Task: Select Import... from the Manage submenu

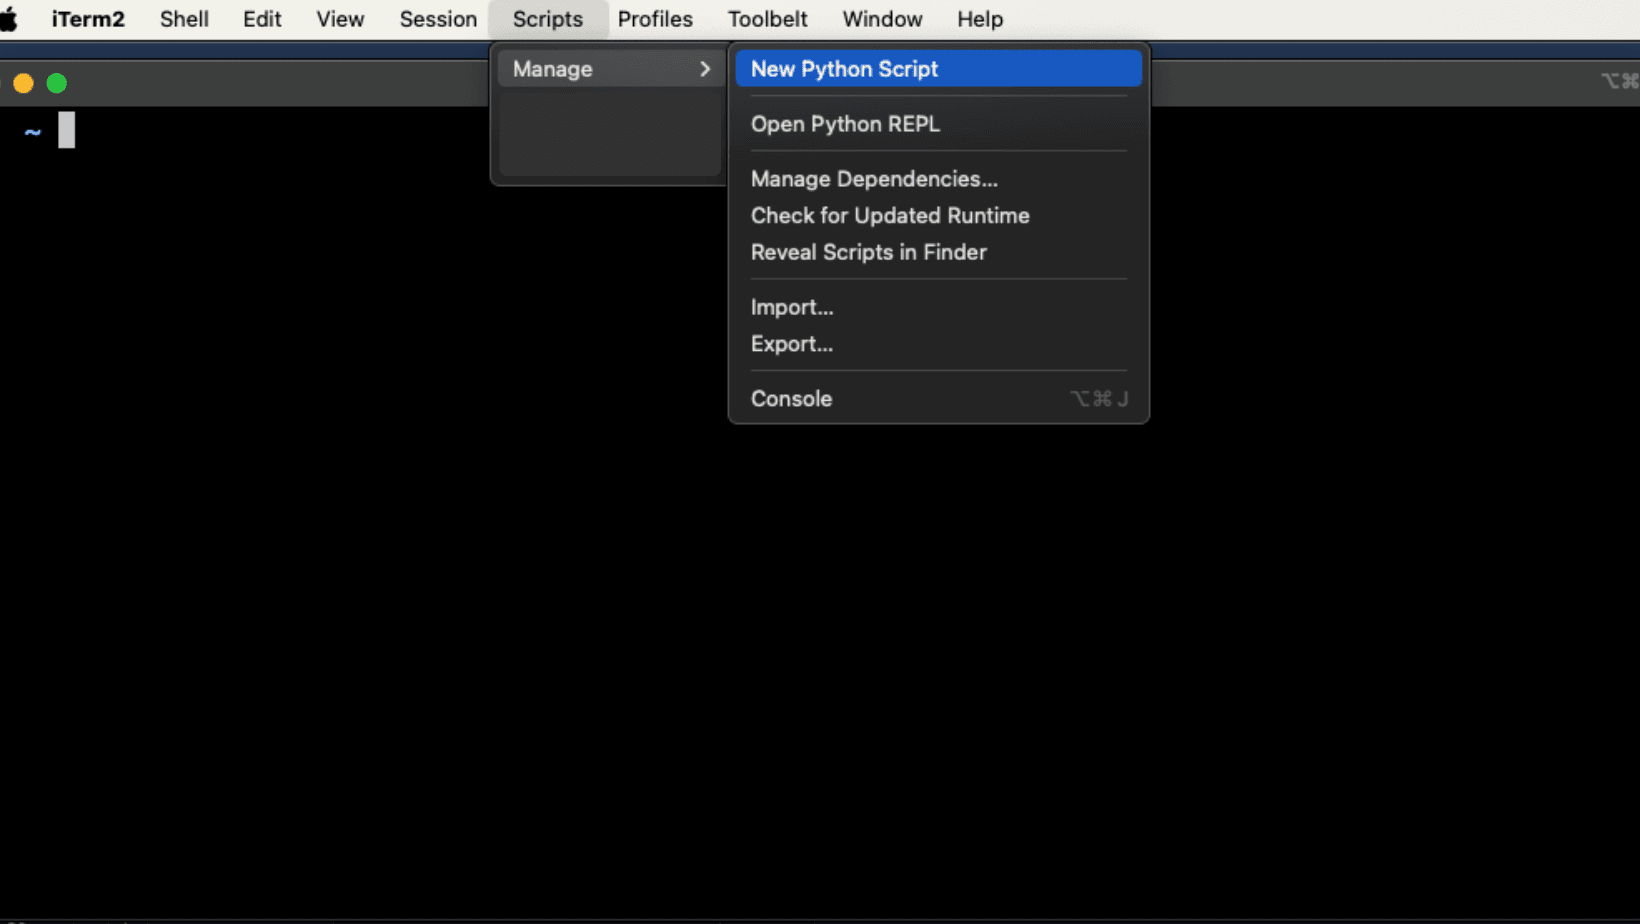Action: pyautogui.click(x=938, y=307)
